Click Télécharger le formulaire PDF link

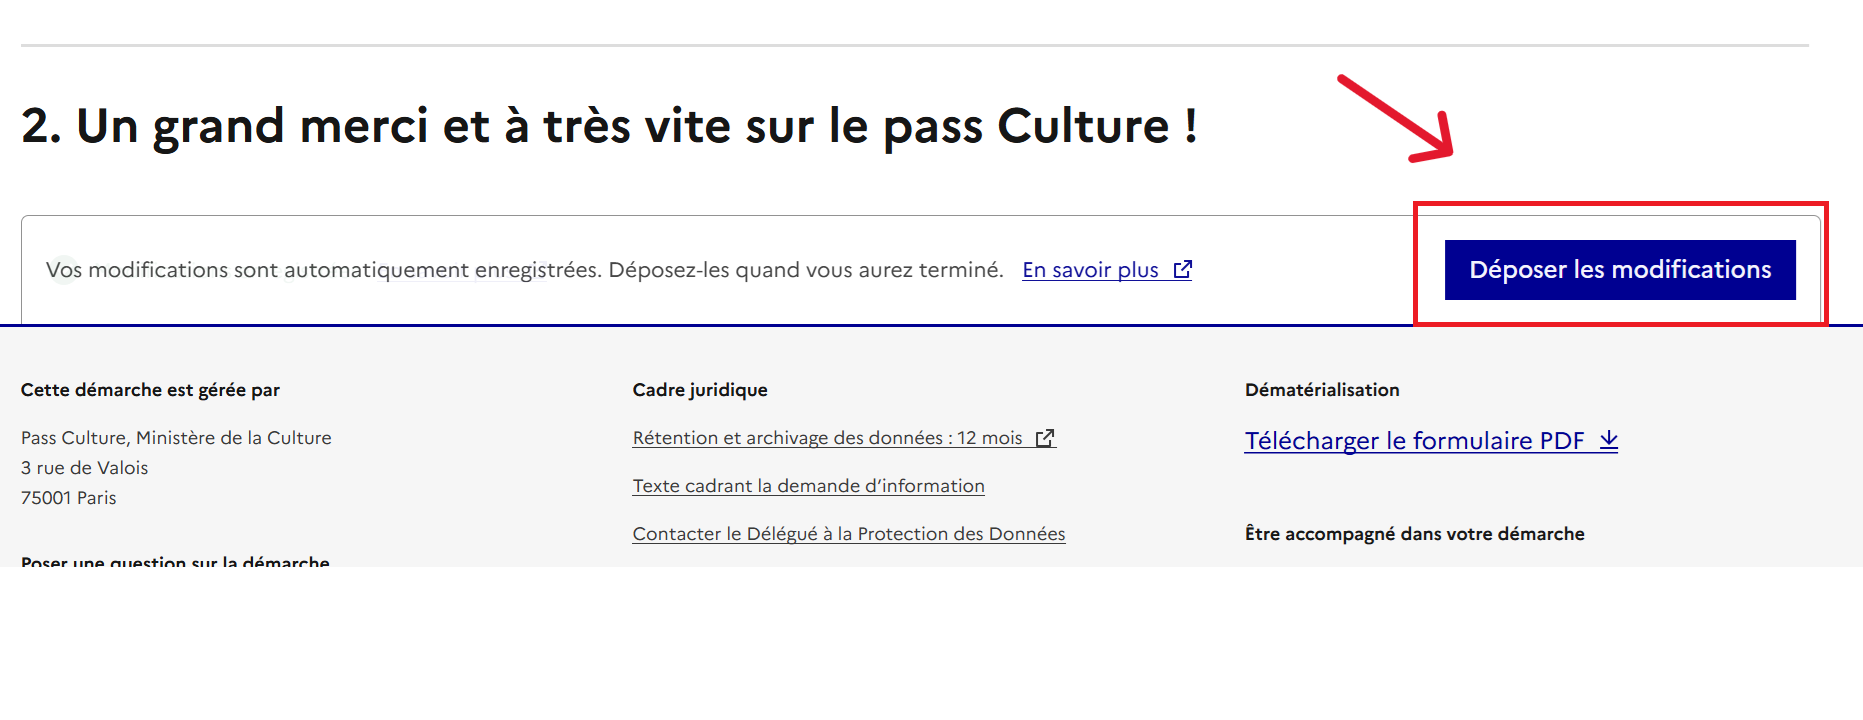tap(1431, 441)
